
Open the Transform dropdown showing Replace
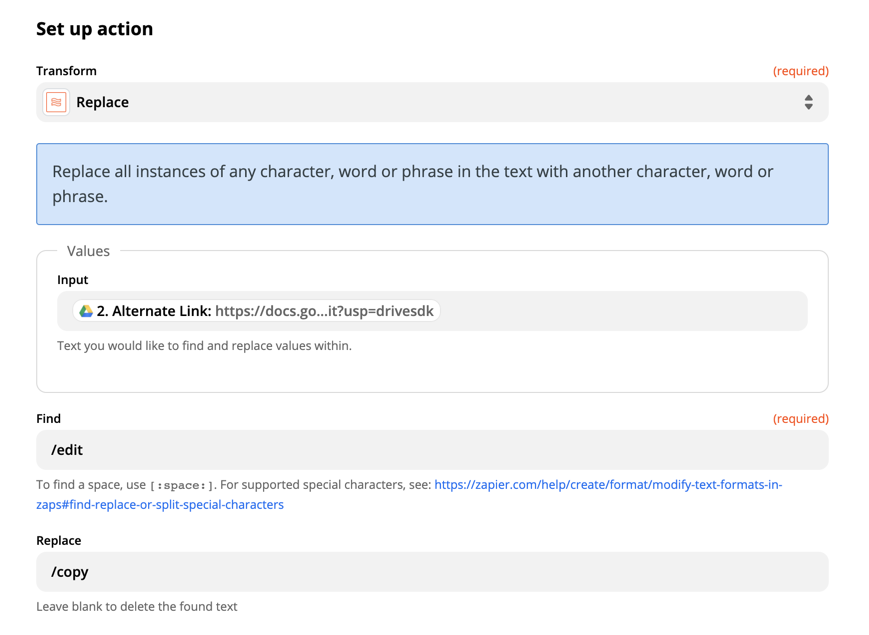click(432, 102)
